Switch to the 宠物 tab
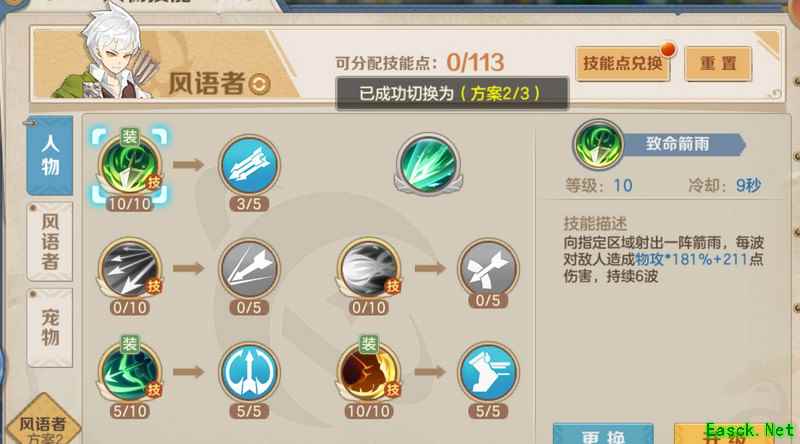The width and height of the screenshot is (800, 444). point(49,327)
